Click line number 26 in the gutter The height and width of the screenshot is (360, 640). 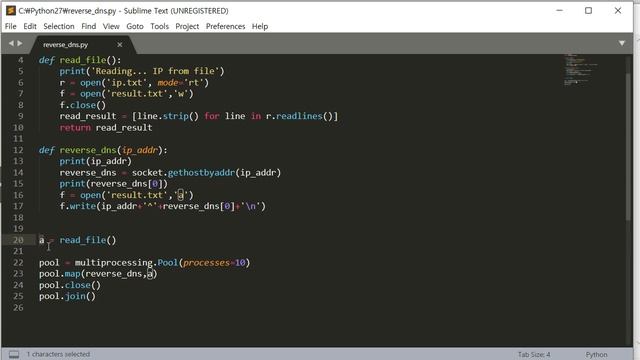pyautogui.click(x=18, y=307)
